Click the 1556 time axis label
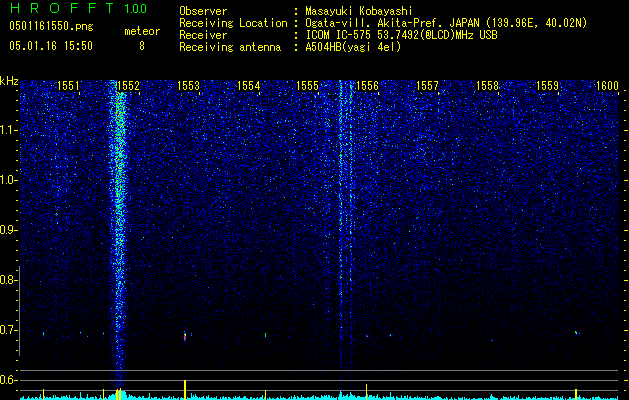 [367, 85]
